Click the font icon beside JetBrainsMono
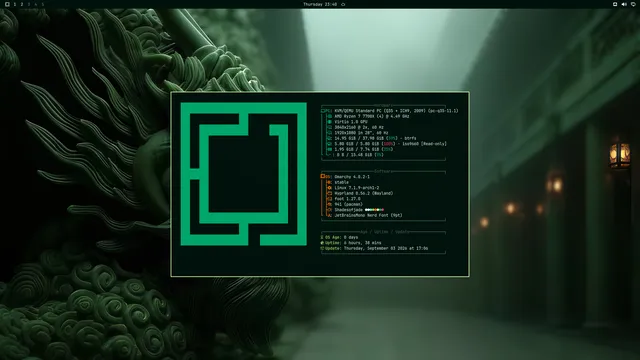The image size is (640, 360). [x=330, y=216]
